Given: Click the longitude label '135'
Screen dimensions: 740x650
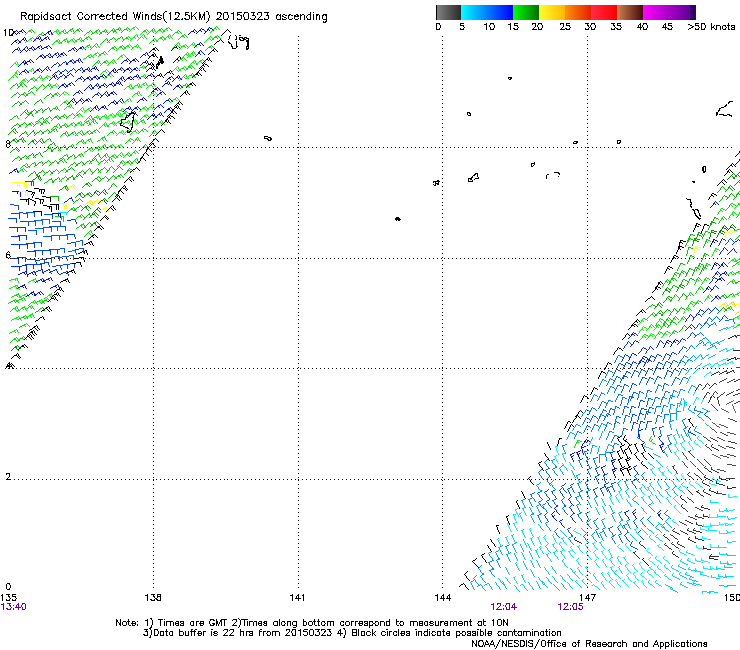Looking at the screenshot, I should (8, 598).
